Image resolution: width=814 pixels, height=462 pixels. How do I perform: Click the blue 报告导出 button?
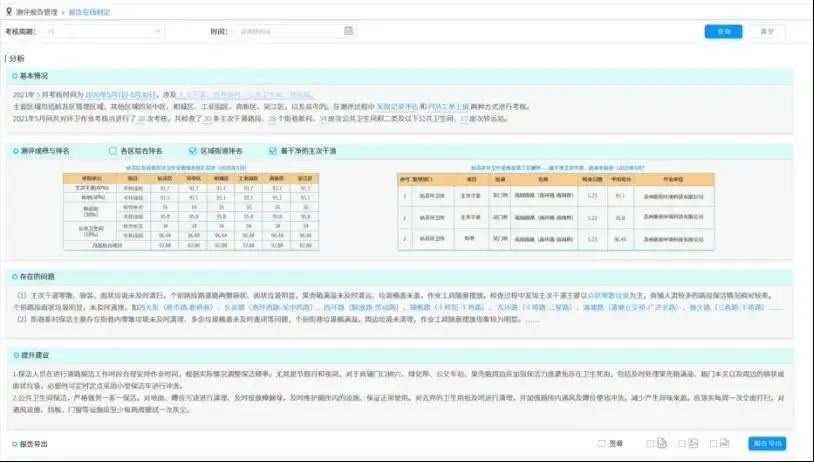click(768, 443)
